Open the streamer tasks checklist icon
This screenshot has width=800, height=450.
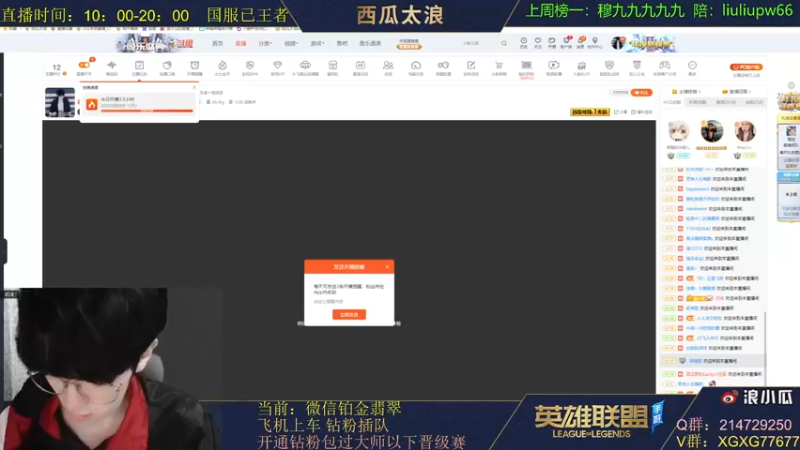click(x=139, y=67)
